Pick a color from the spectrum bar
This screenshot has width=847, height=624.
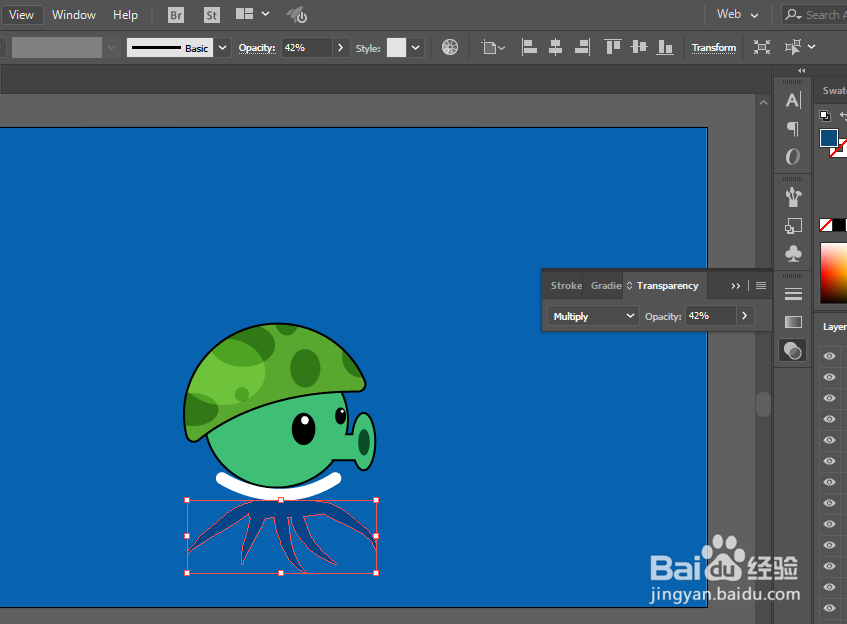point(833,273)
